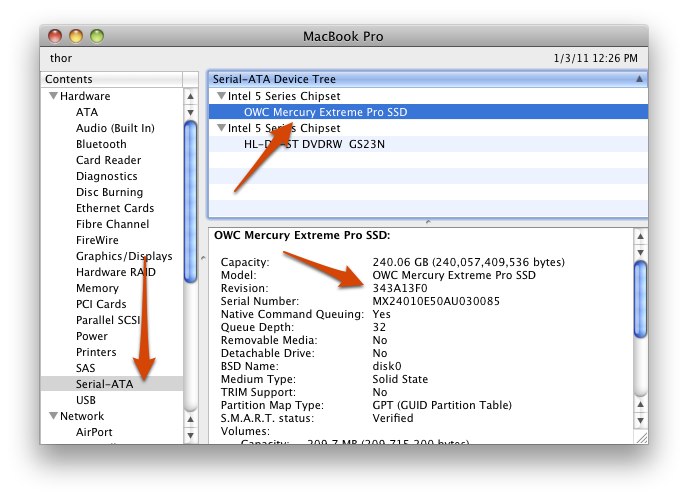
Task: Click the Native Command Queuing label
Action: pos(292,314)
